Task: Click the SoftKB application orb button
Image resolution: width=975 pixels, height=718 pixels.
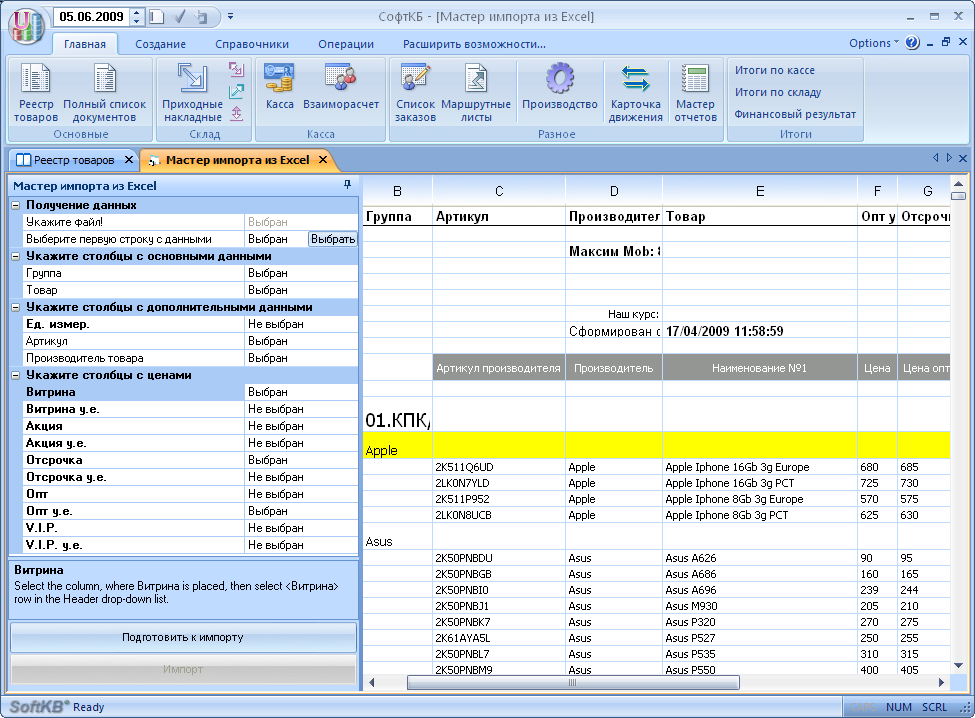Action: pos(26,26)
